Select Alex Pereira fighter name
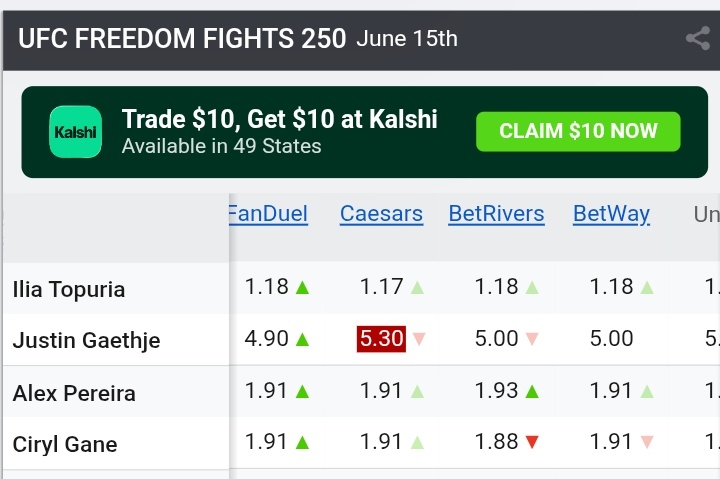The height and width of the screenshot is (479, 720). click(74, 394)
